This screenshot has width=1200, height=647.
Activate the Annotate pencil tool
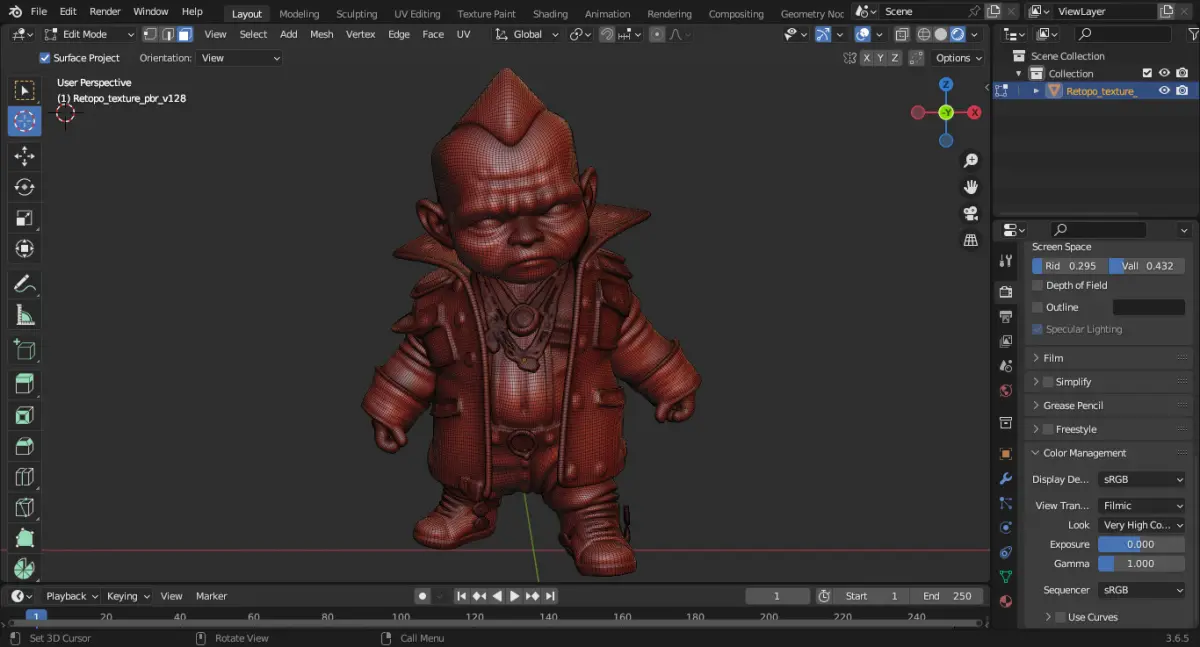point(25,285)
